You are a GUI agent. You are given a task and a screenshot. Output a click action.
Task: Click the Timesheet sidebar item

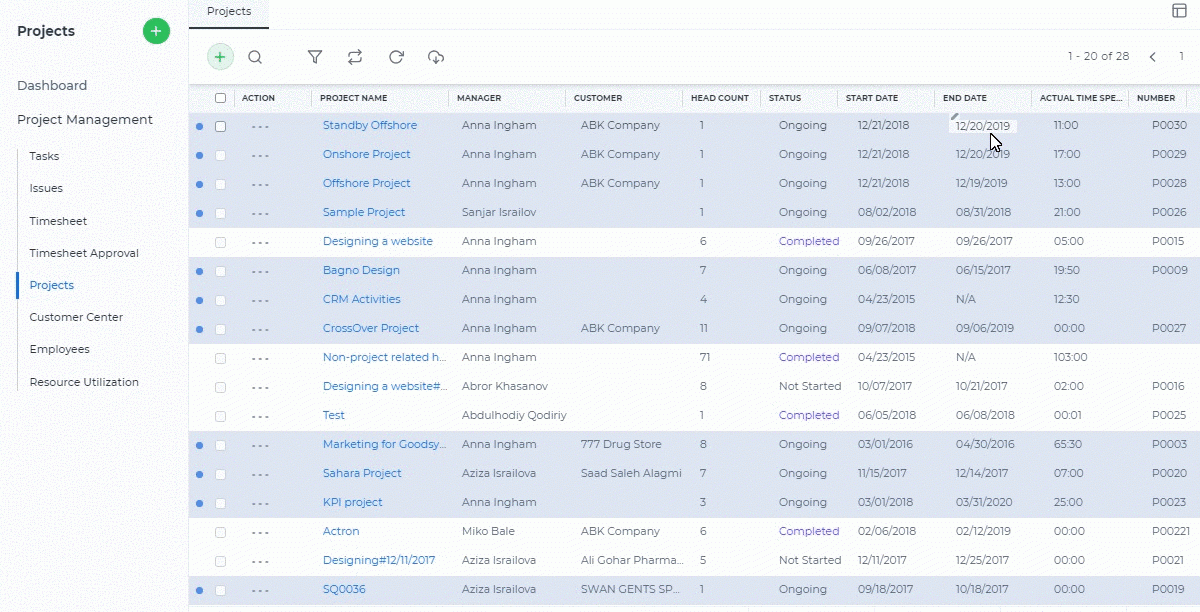(x=58, y=221)
